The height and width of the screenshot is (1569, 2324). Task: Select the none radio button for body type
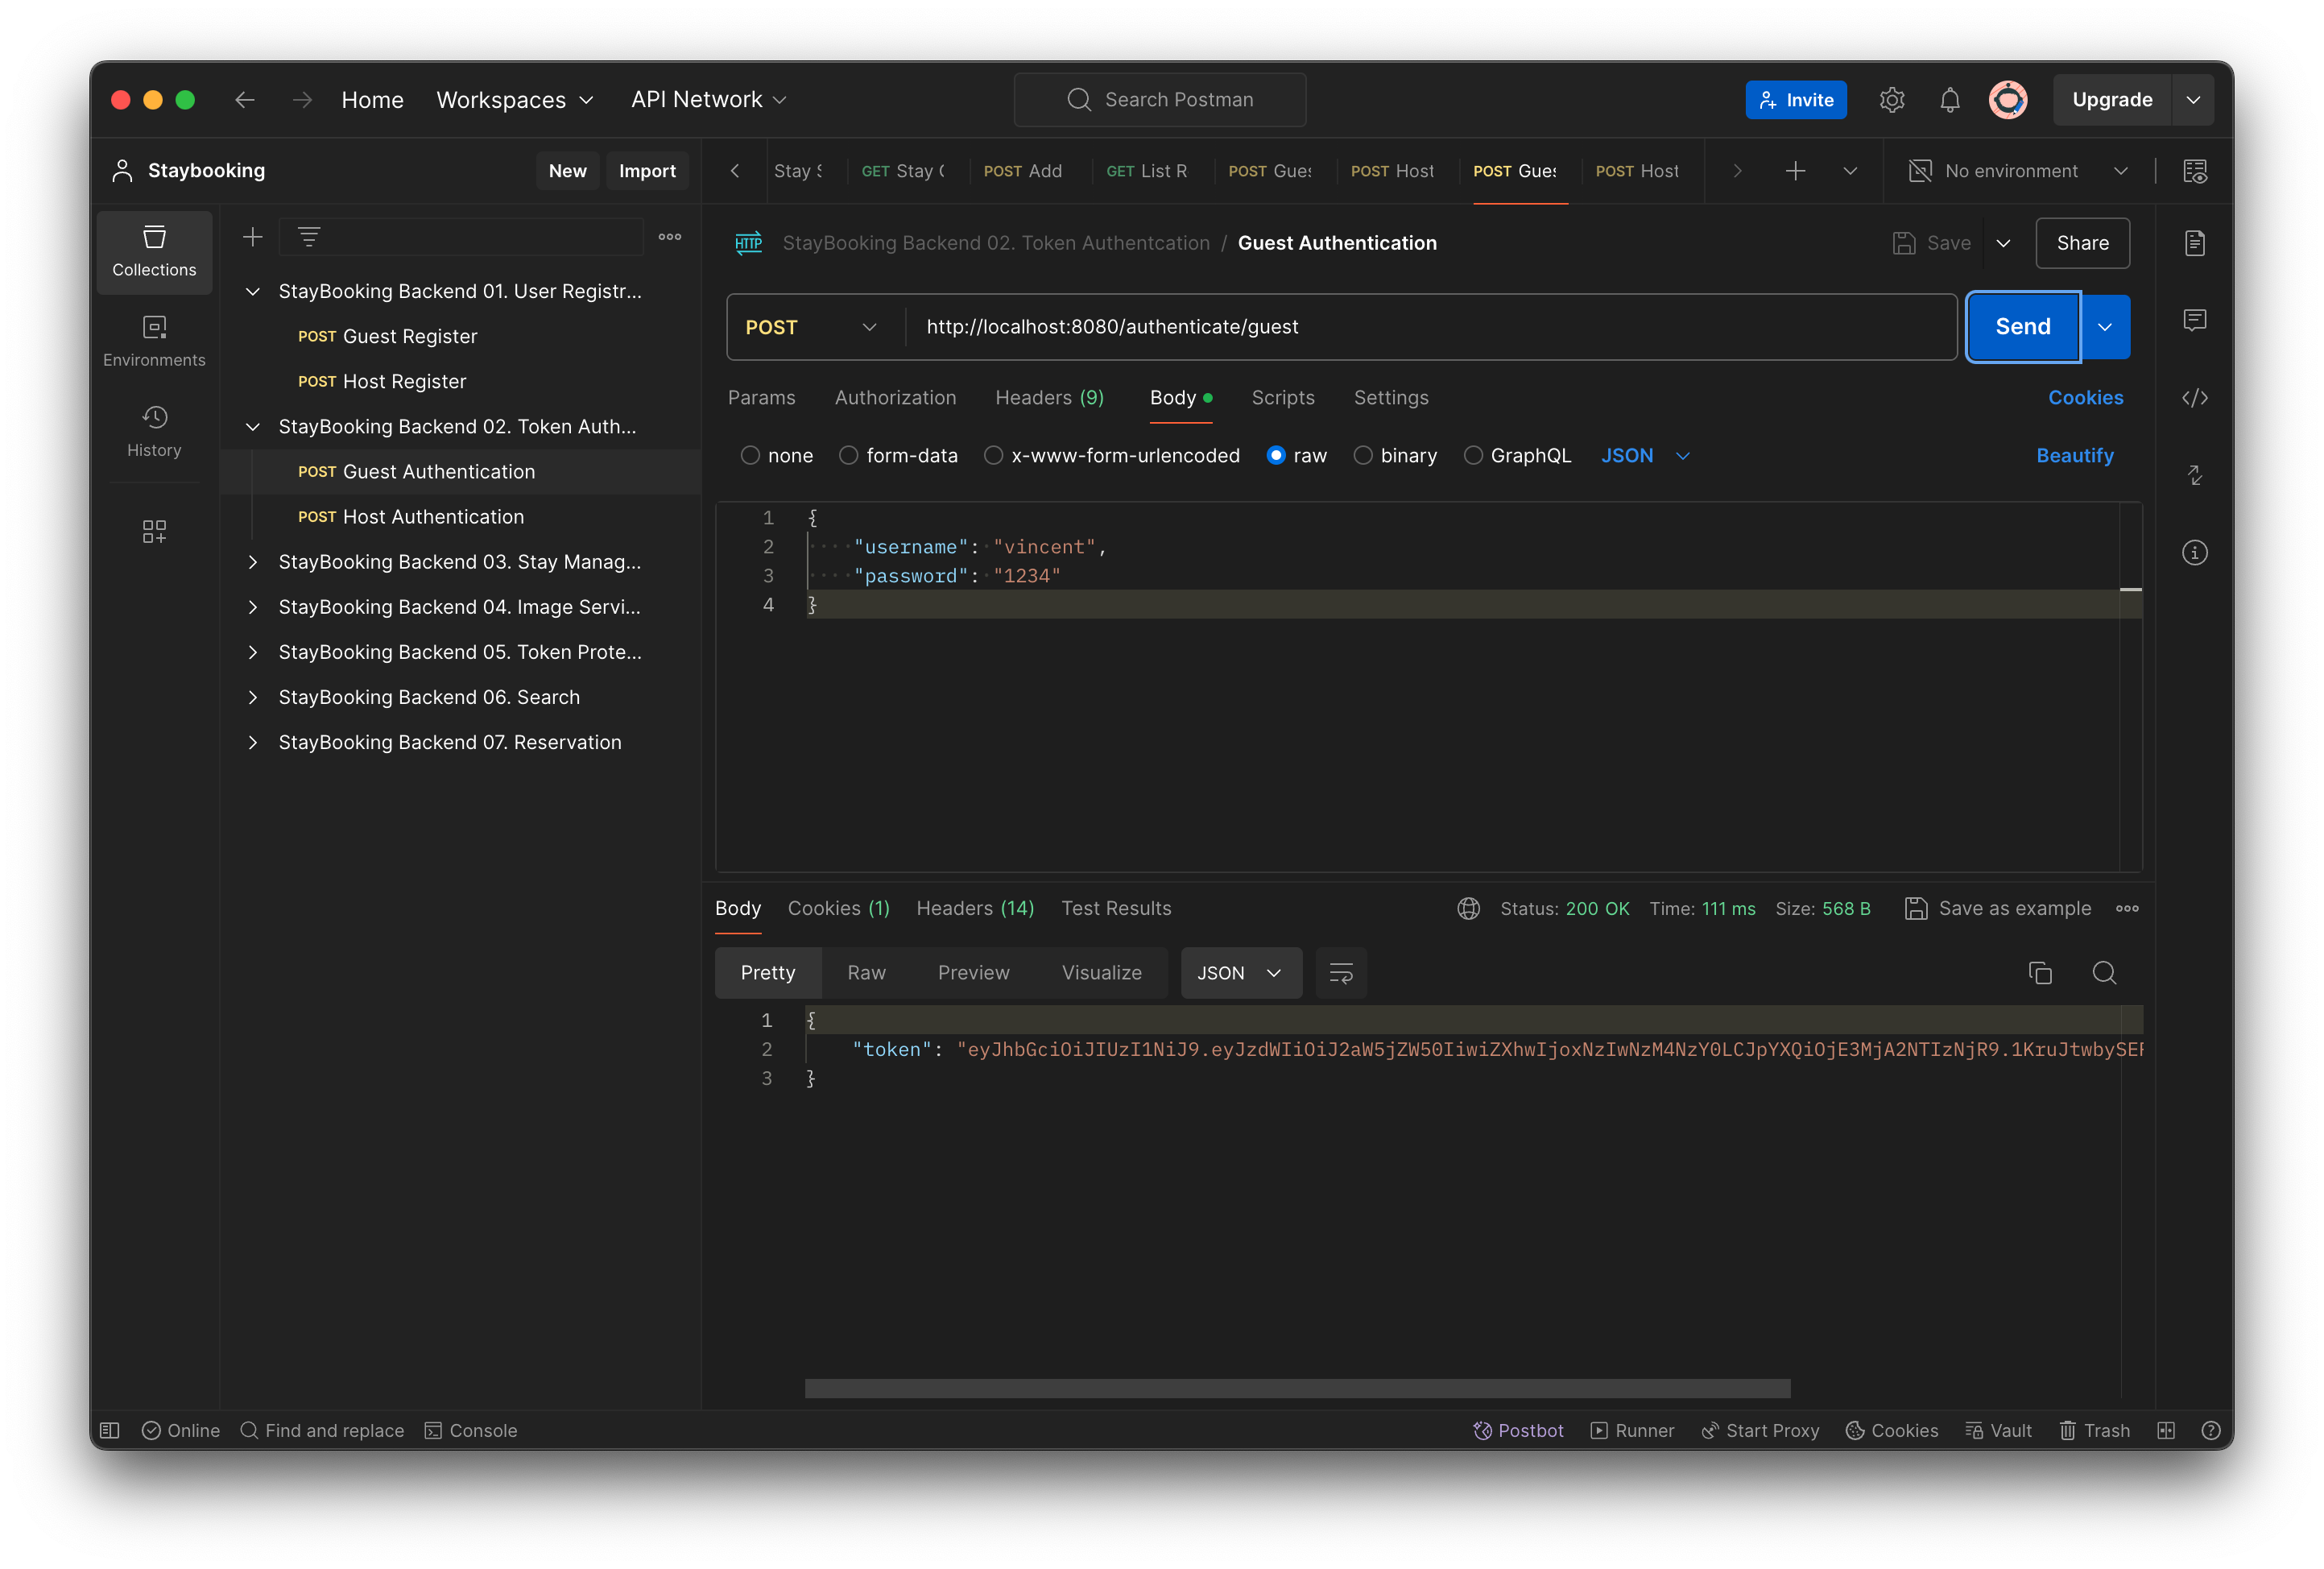(x=749, y=455)
